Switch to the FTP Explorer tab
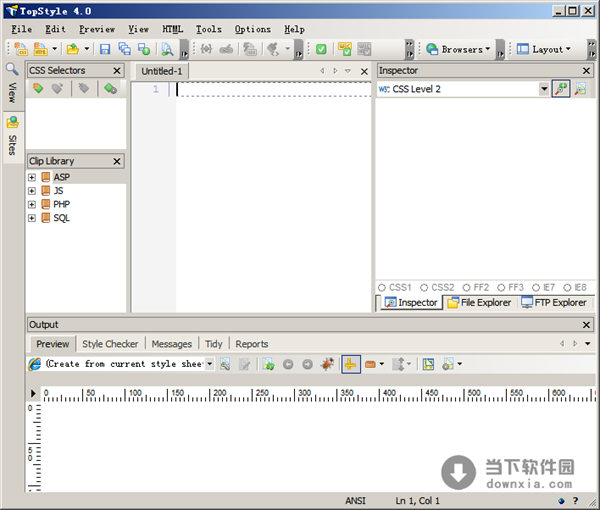The image size is (600, 510). point(554,303)
